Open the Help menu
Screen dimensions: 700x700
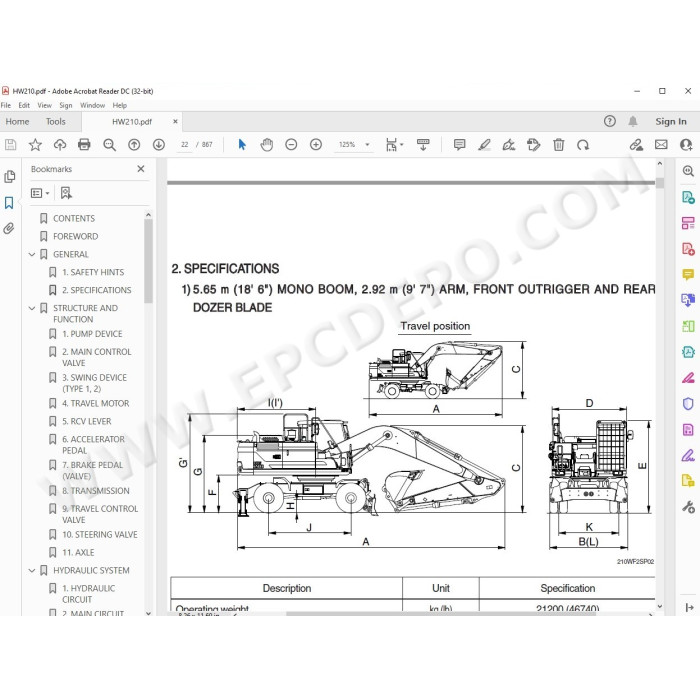click(120, 105)
